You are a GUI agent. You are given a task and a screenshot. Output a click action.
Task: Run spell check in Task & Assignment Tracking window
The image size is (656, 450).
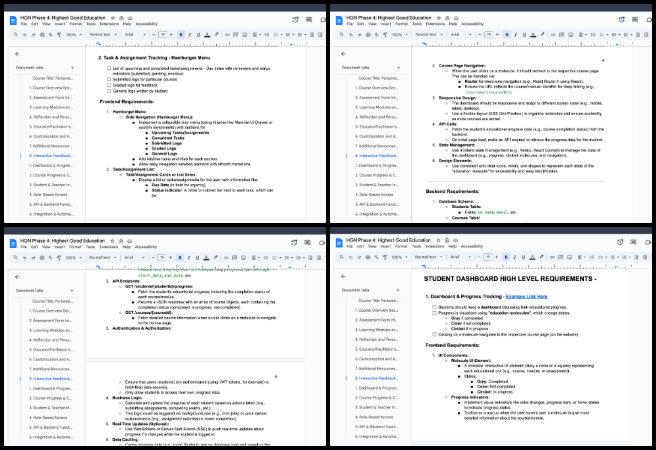[x=51, y=34]
